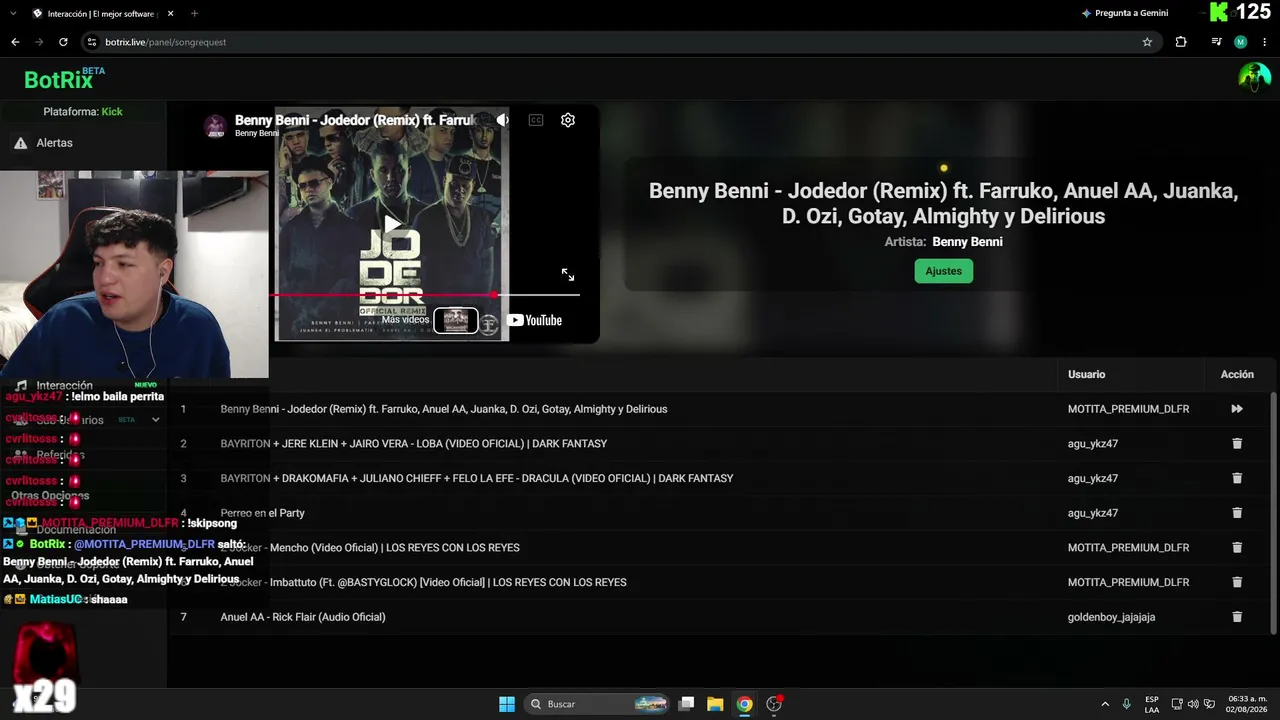Open File Explorer from the taskbar
Screen dimensions: 1280x720
click(715, 704)
